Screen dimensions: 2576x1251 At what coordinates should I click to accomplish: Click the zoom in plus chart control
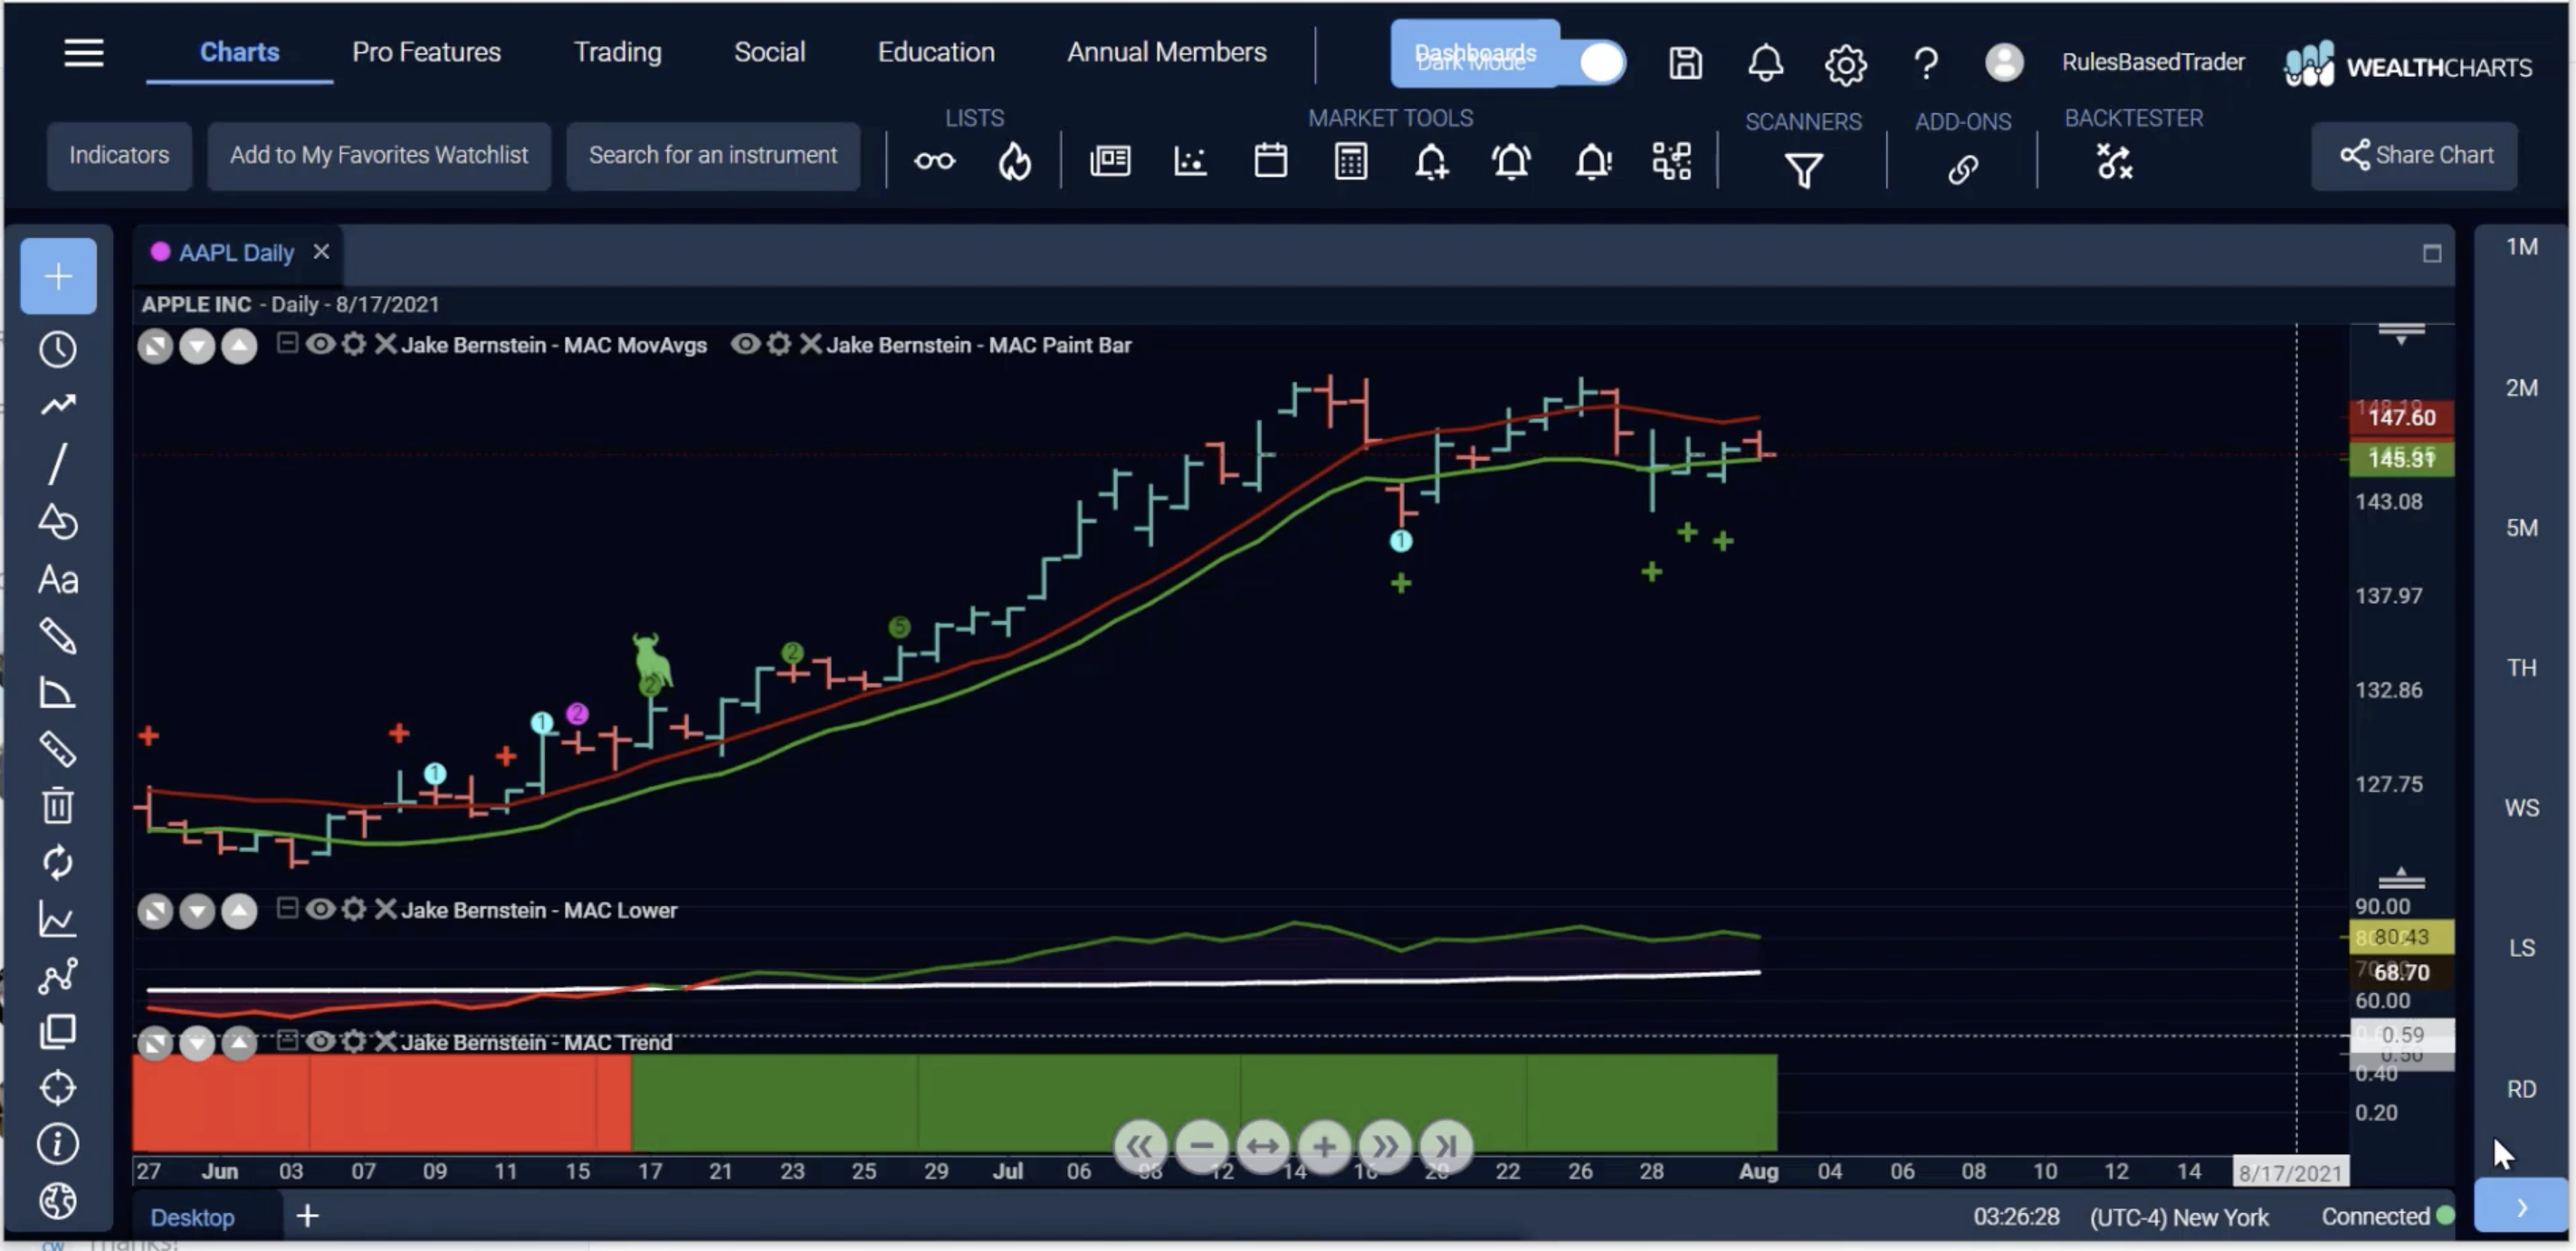pyautogui.click(x=1324, y=1145)
